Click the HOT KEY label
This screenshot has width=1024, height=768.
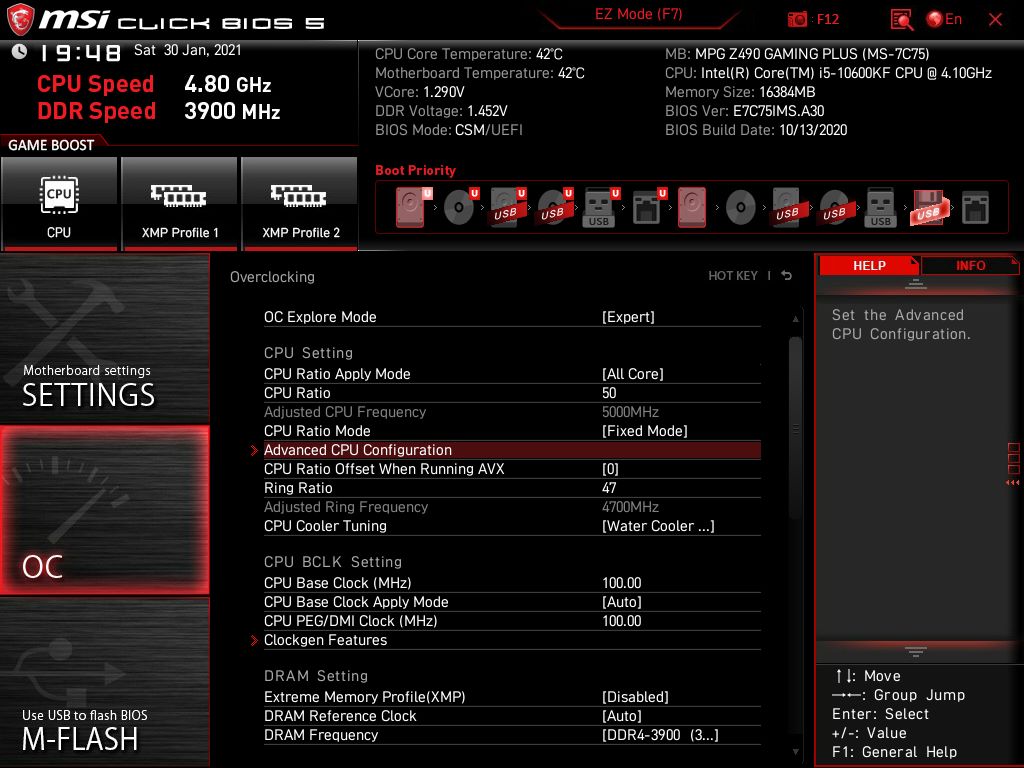(733, 276)
